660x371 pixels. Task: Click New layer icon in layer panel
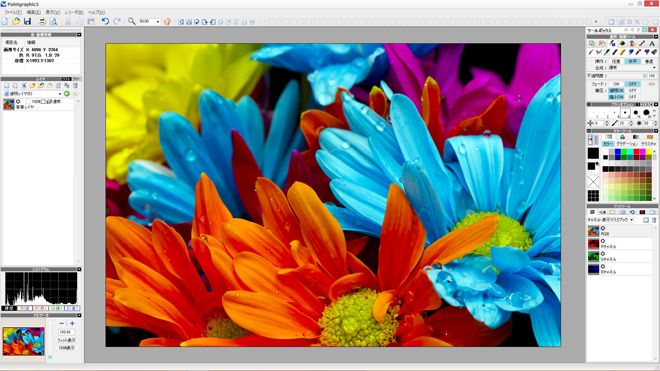6,85
